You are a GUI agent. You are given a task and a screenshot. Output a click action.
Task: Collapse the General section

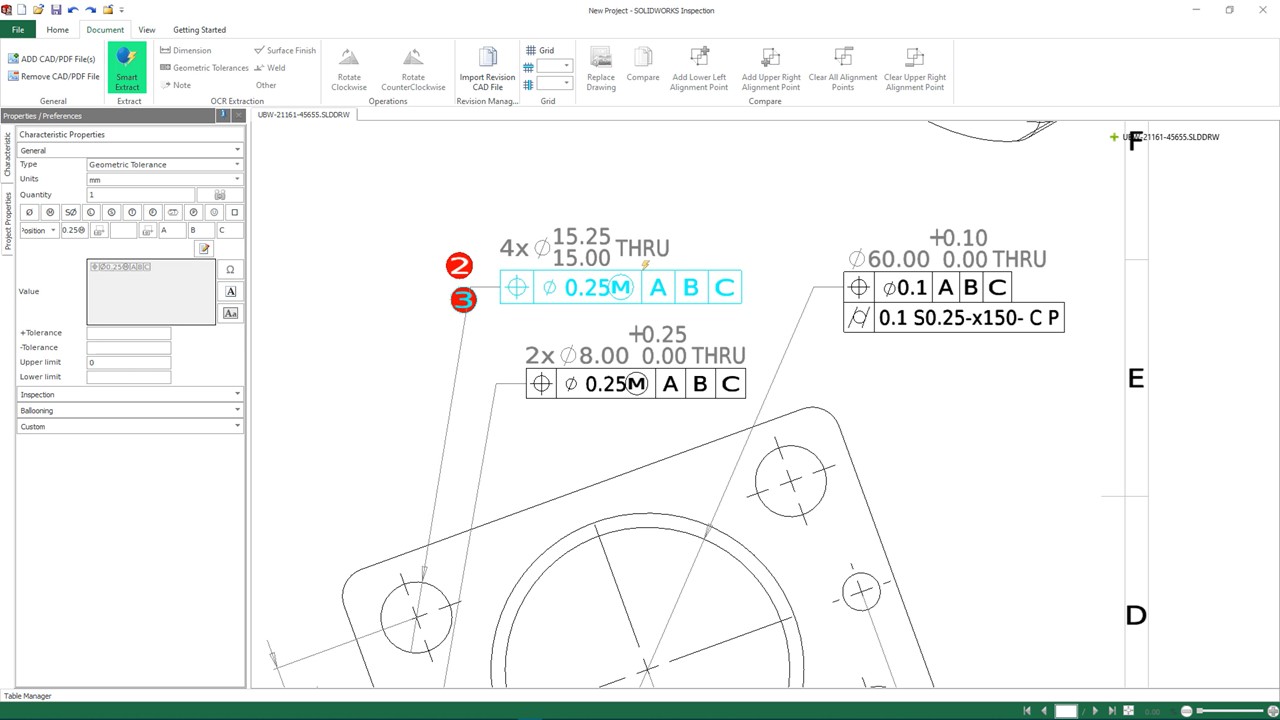130,150
